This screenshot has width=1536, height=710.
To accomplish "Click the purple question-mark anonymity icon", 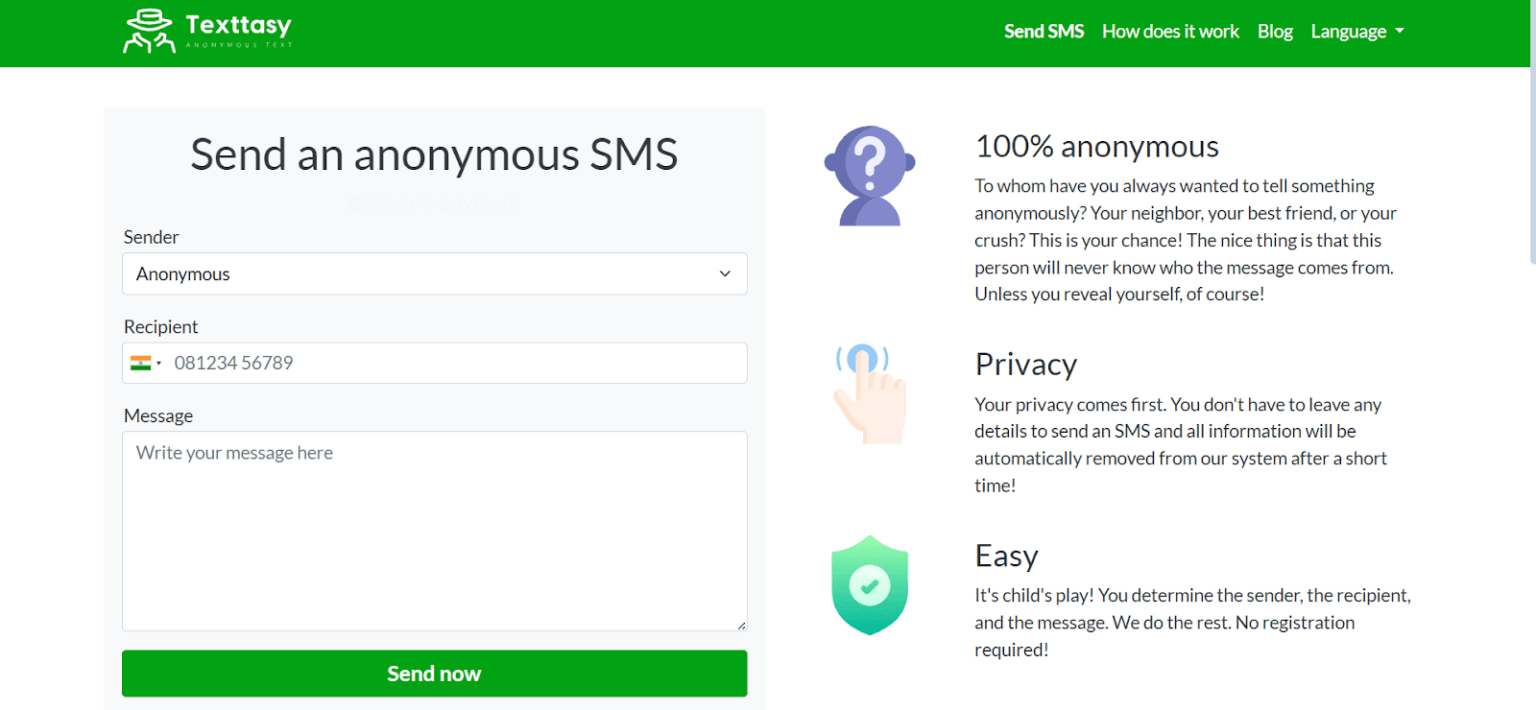I will click(x=869, y=174).
